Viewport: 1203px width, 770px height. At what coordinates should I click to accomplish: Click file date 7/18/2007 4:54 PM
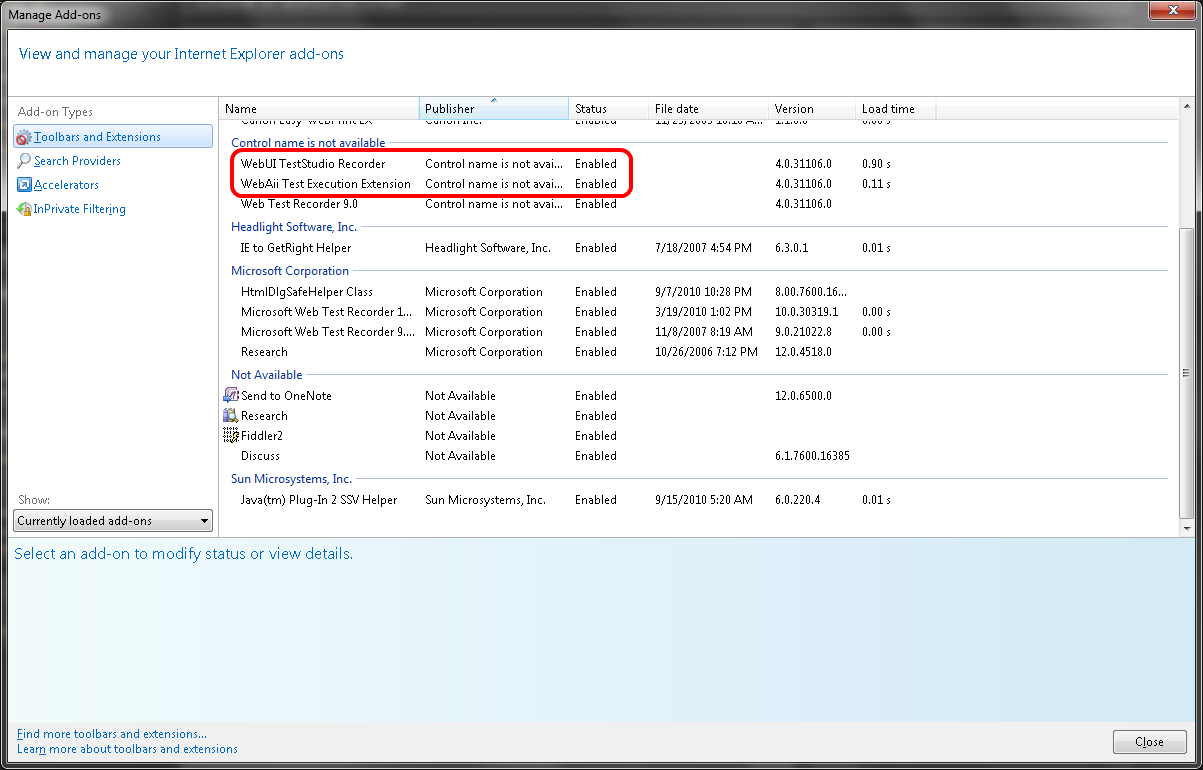[x=703, y=248]
